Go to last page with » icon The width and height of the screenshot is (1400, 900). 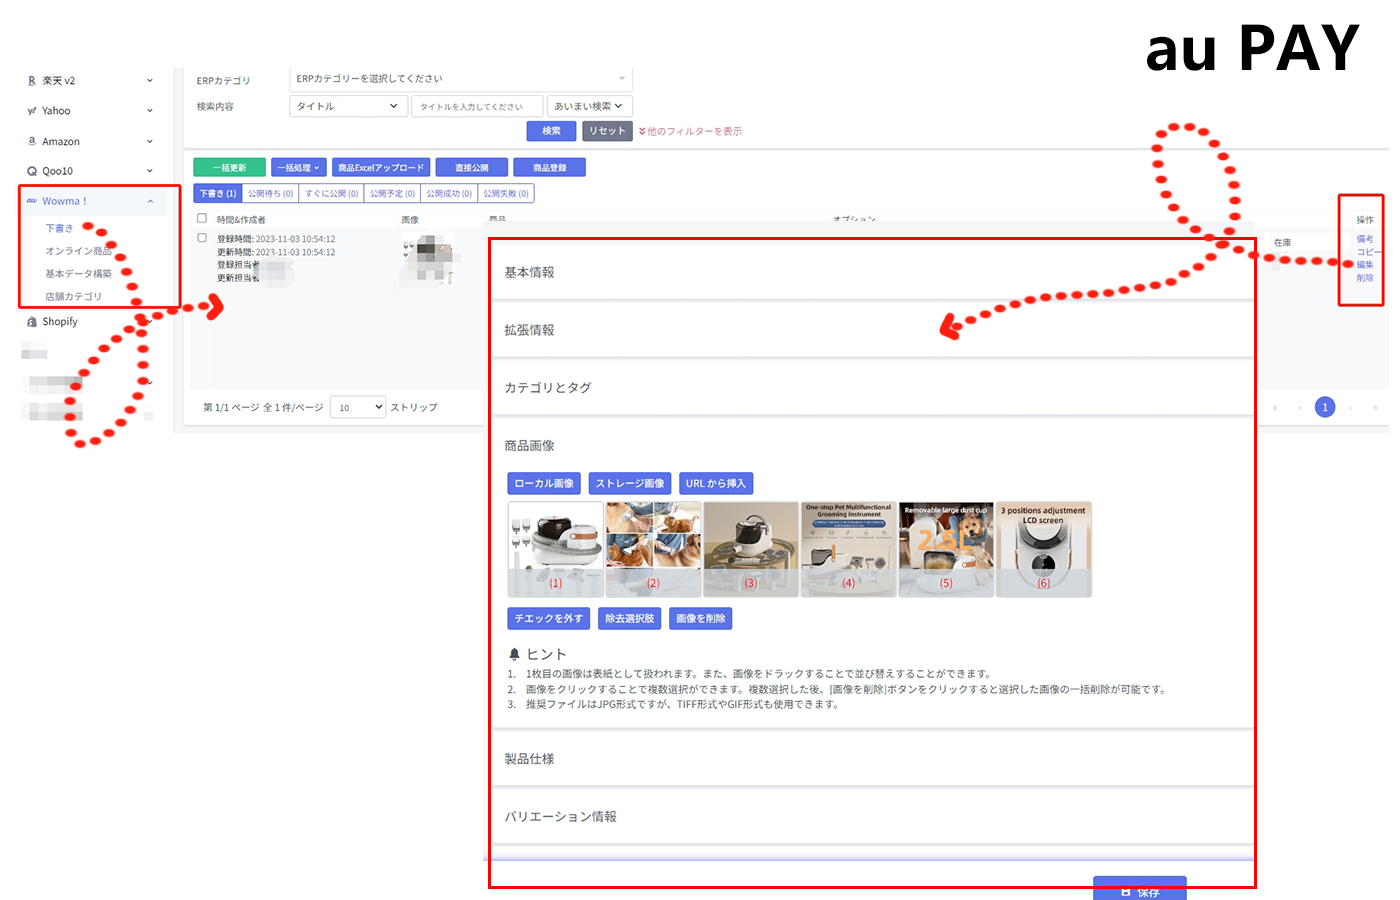pyautogui.click(x=1375, y=408)
